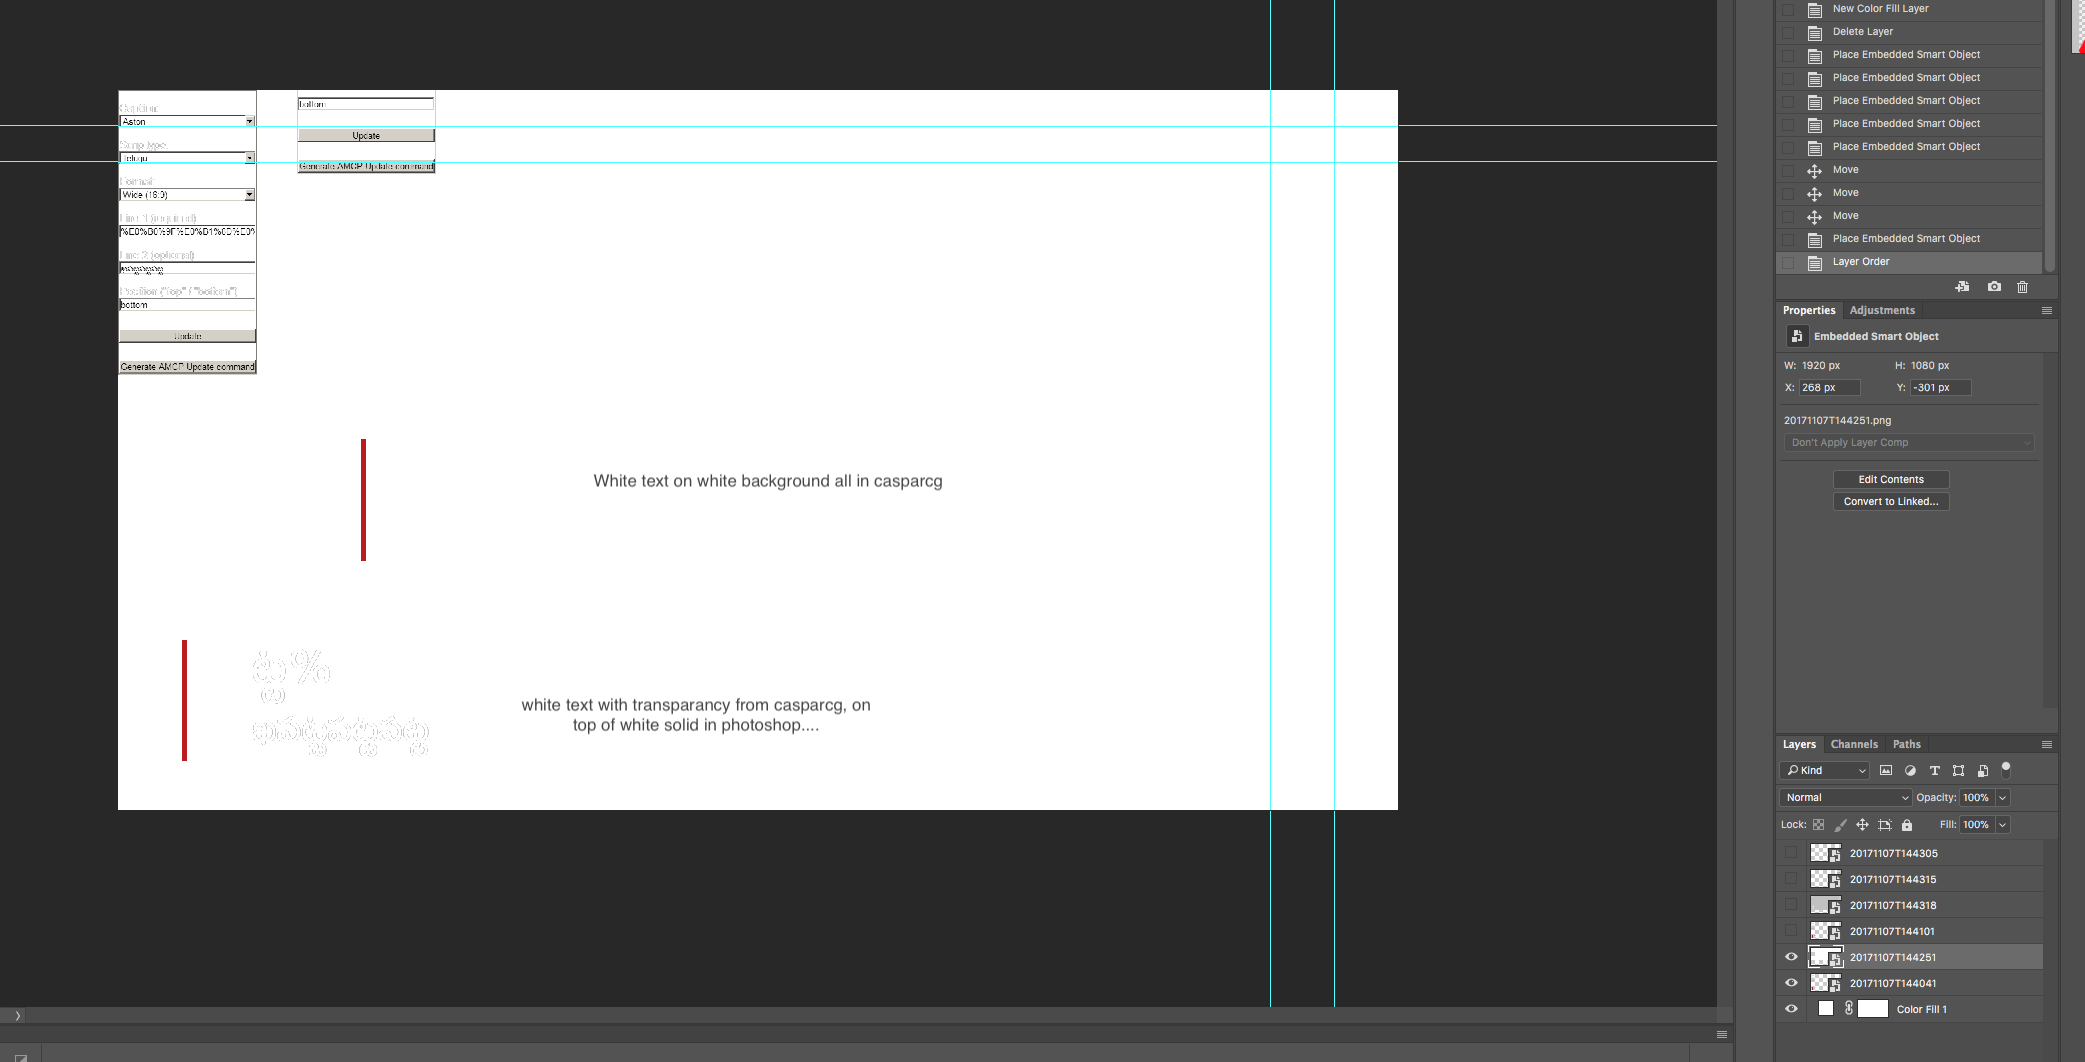The width and height of the screenshot is (2085, 1062).
Task: Click the Create new snapshot camera icon
Action: pyautogui.click(x=1994, y=287)
